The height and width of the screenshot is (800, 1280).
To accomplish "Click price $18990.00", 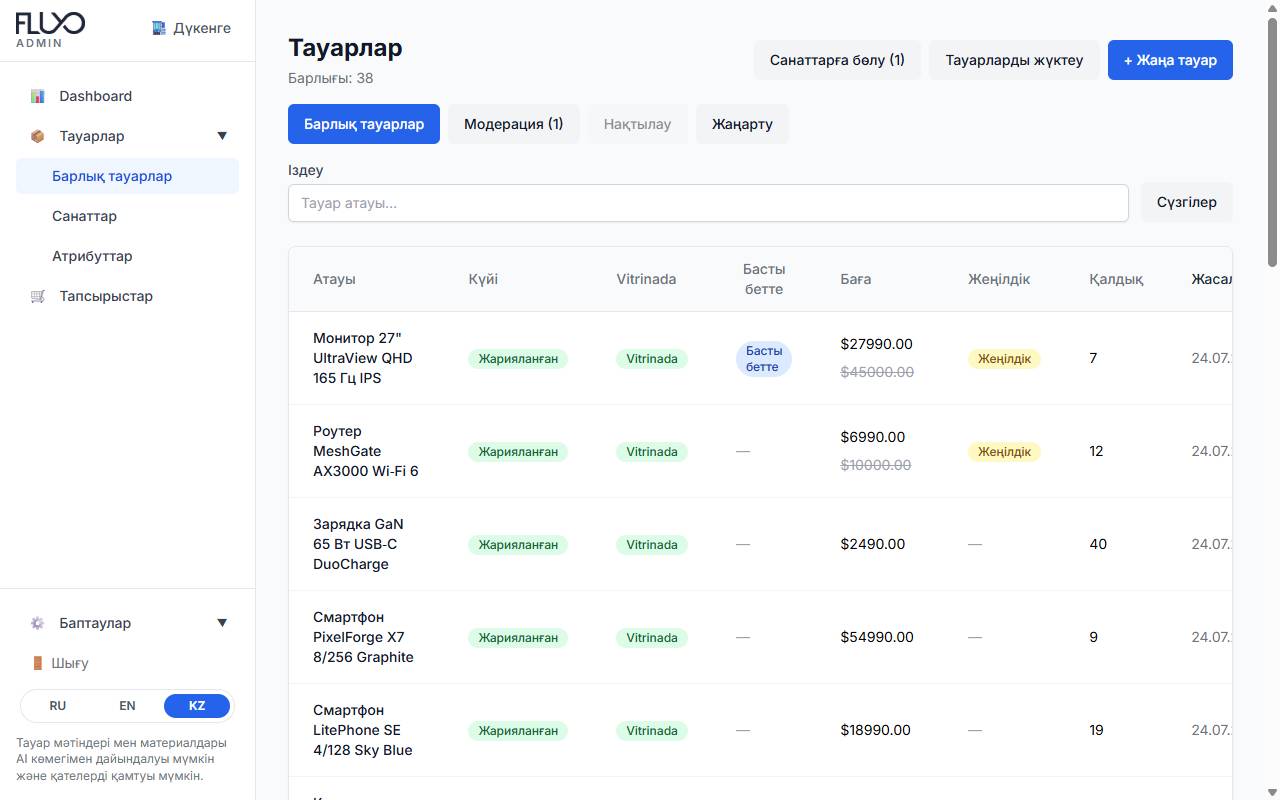I will point(876,730).
